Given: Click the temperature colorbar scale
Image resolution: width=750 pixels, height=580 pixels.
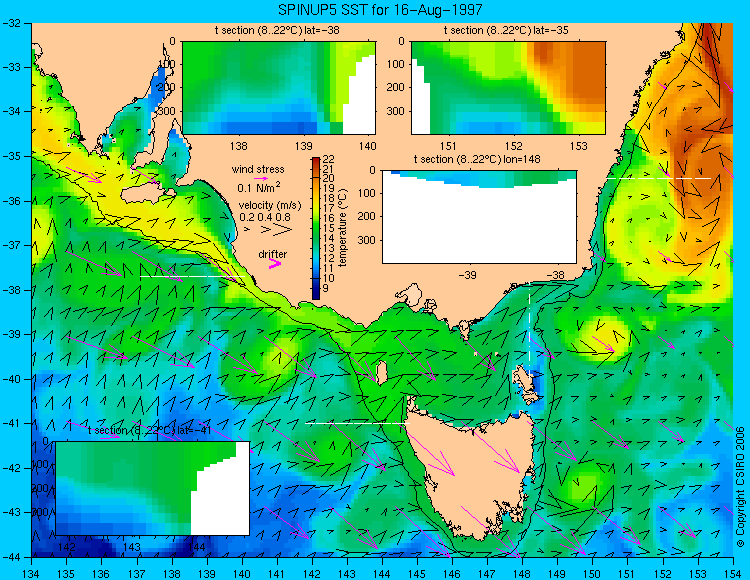Looking at the screenshot, I should click(x=316, y=229).
